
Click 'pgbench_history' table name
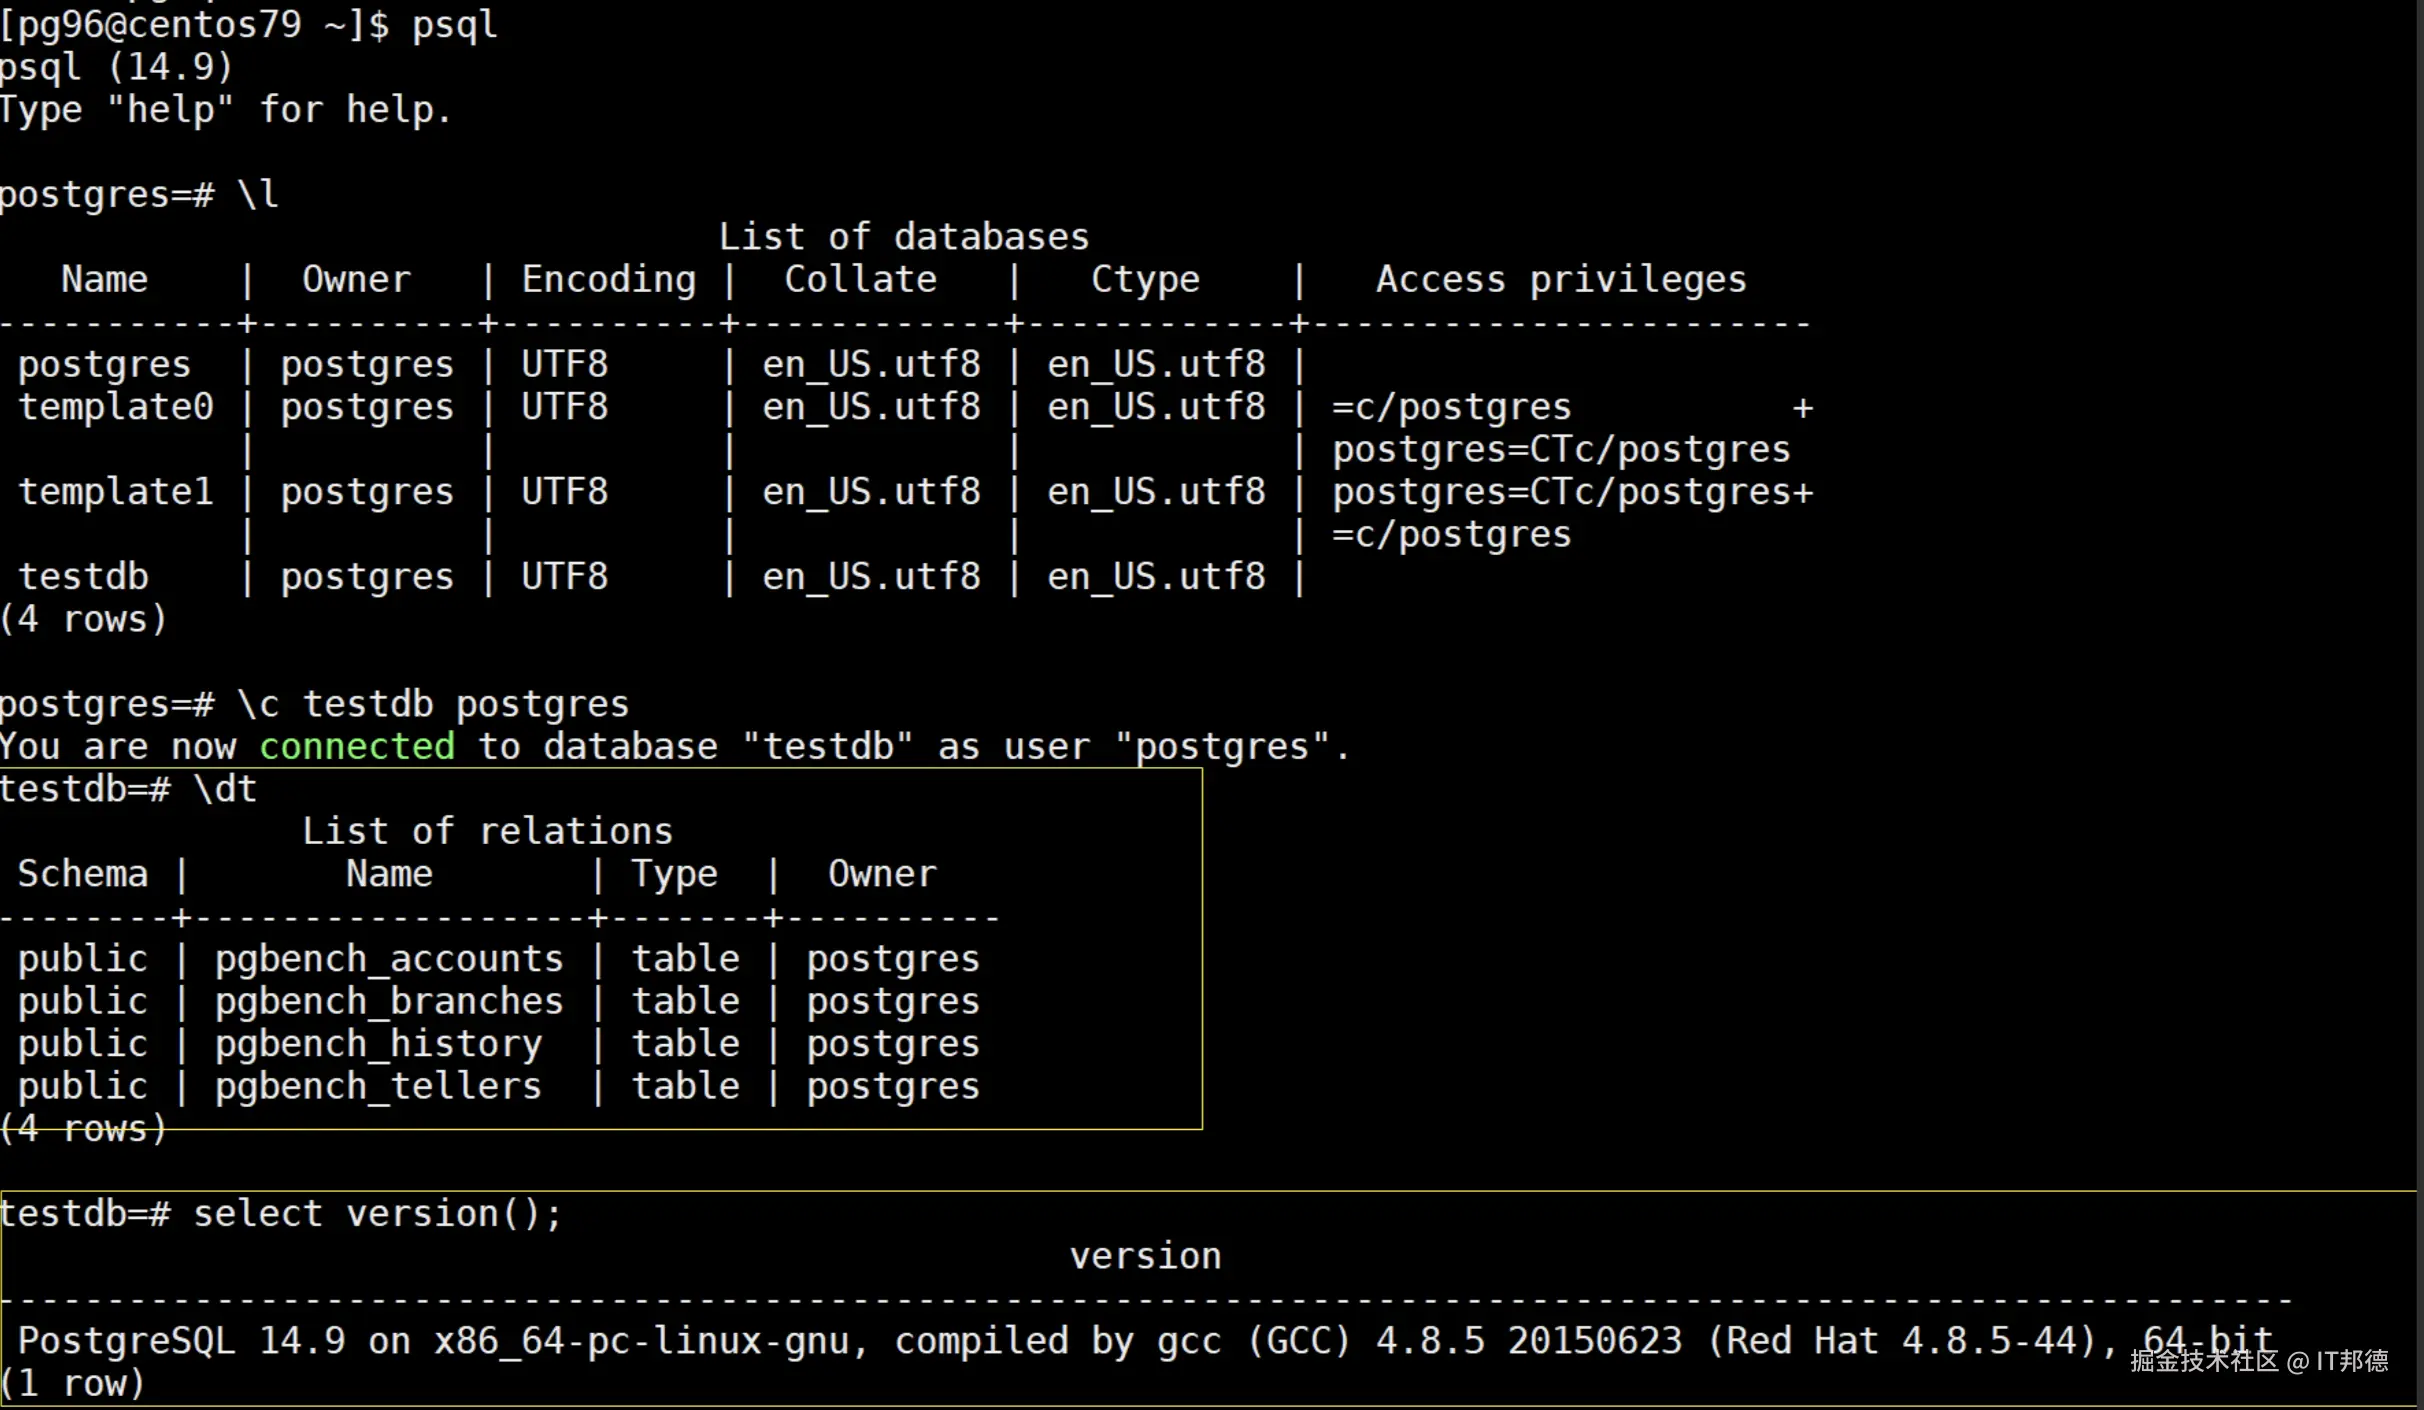(378, 1044)
